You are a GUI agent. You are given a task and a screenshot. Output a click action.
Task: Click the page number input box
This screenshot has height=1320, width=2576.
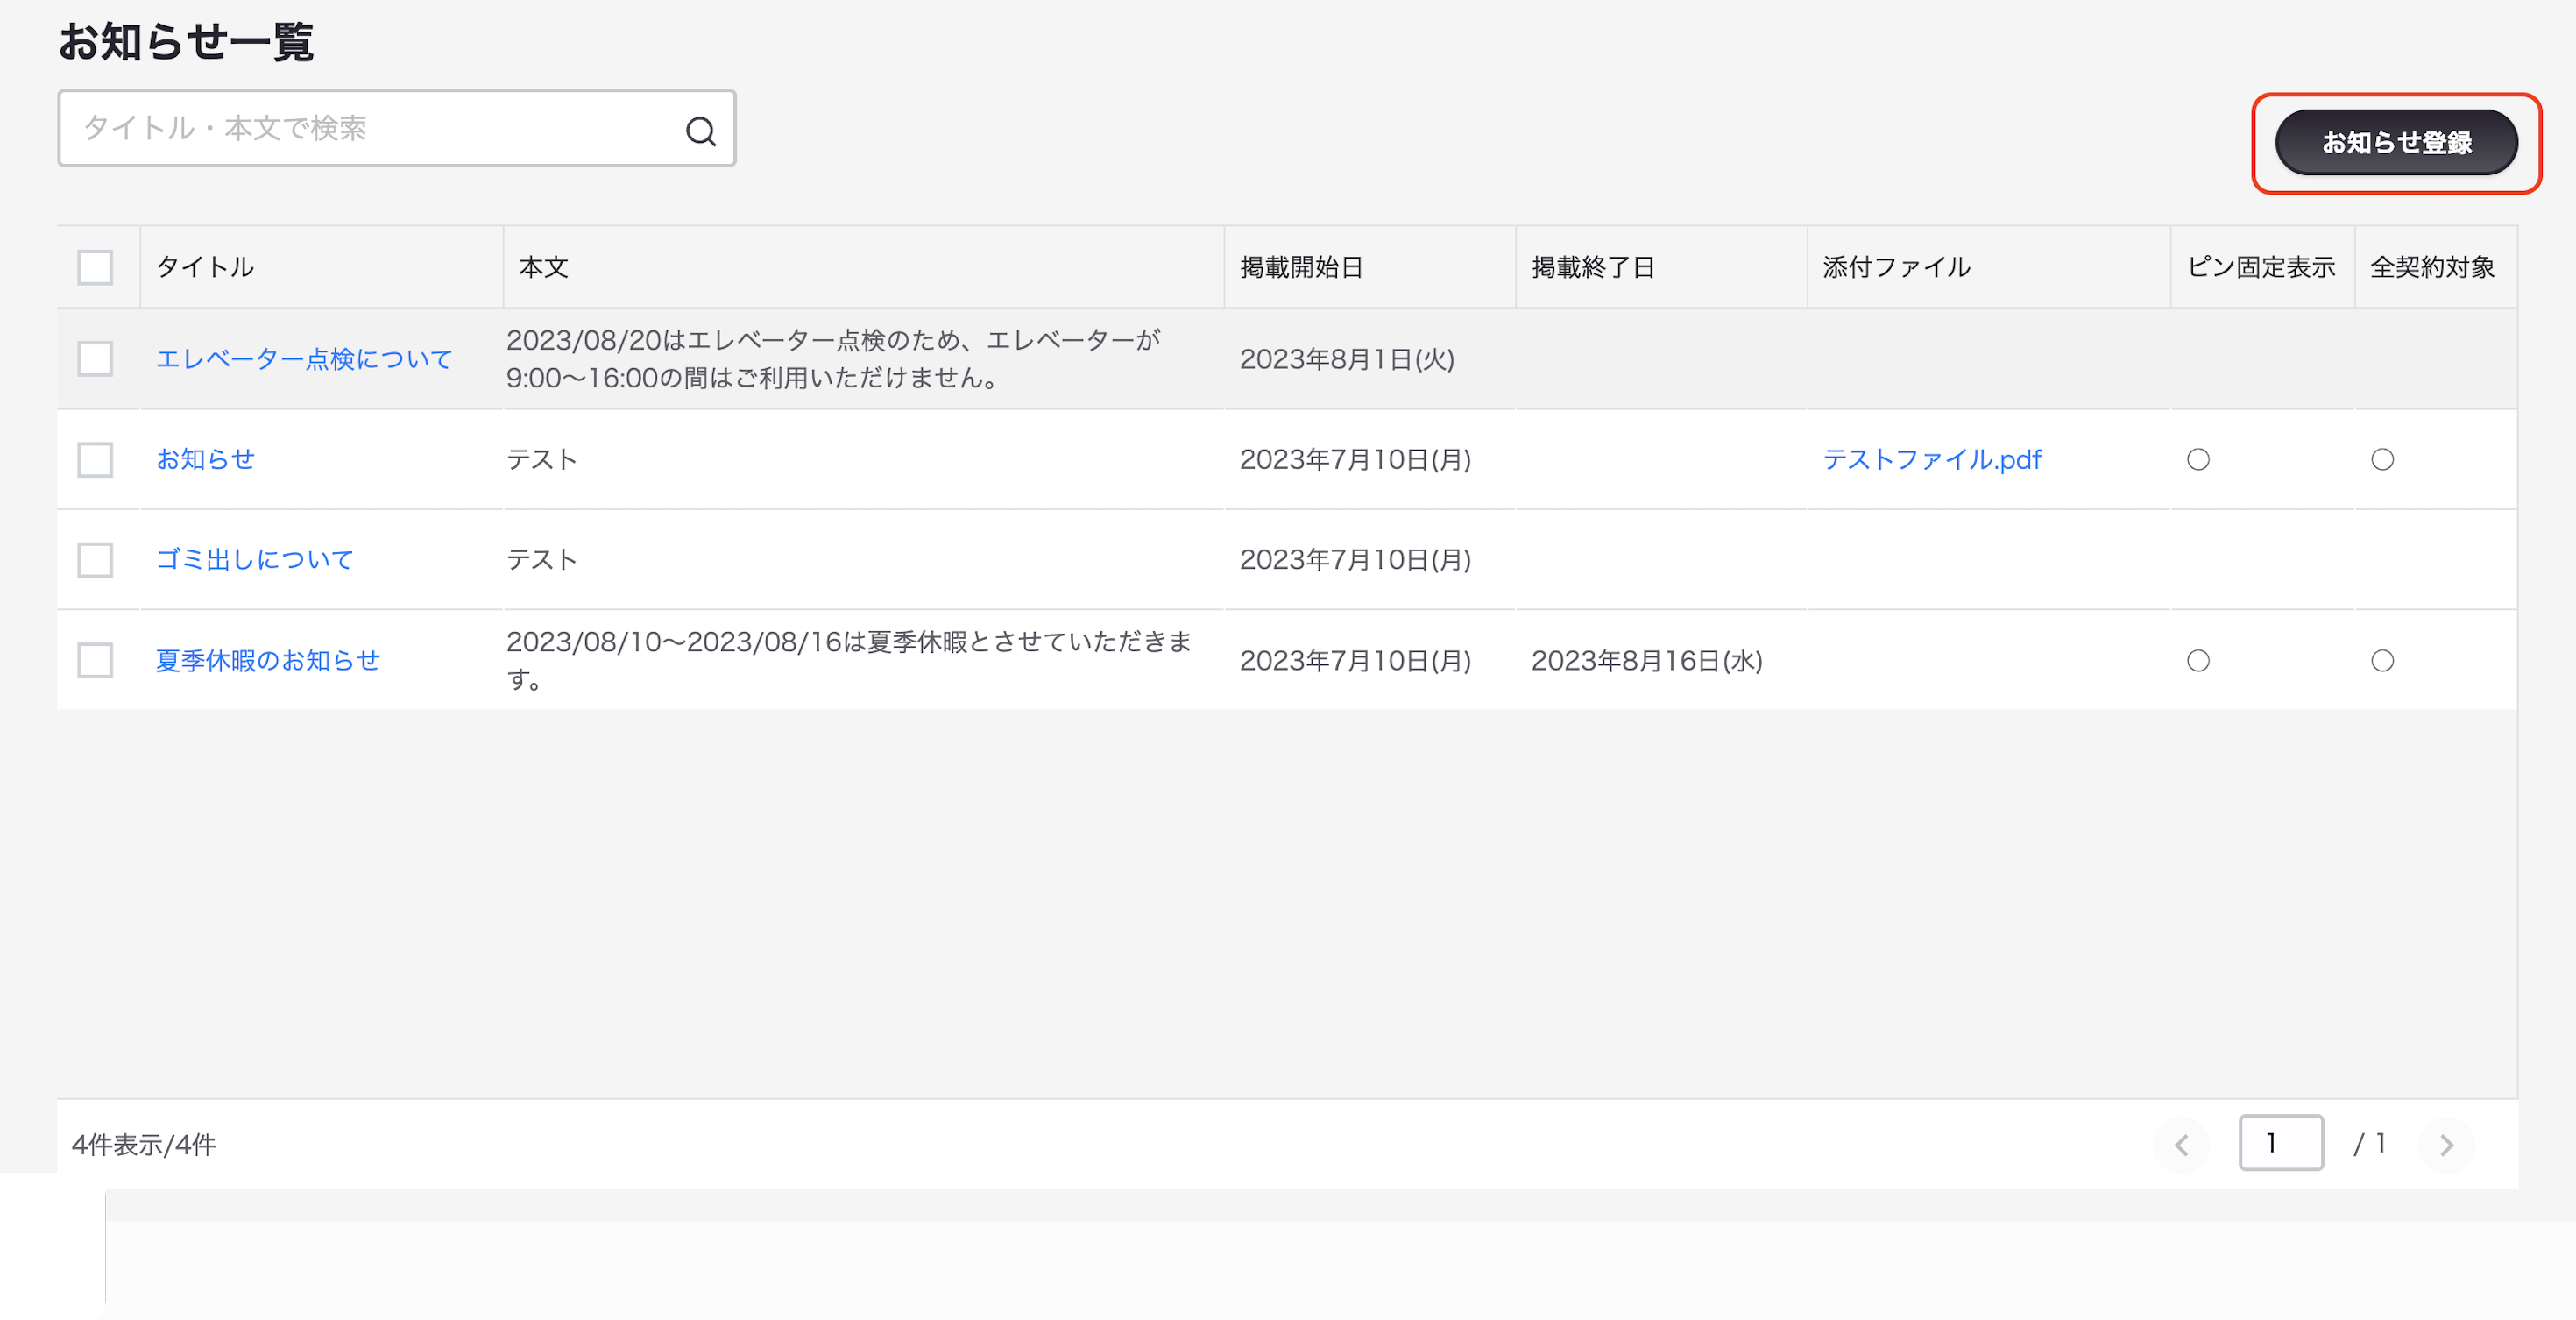tap(2280, 1143)
